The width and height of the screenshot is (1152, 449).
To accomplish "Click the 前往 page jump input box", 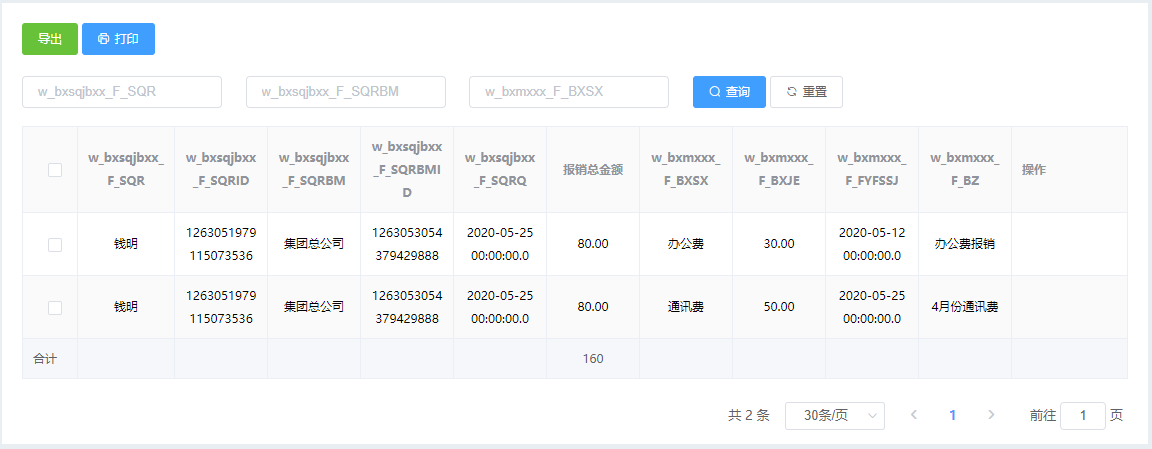I will 1082,416.
